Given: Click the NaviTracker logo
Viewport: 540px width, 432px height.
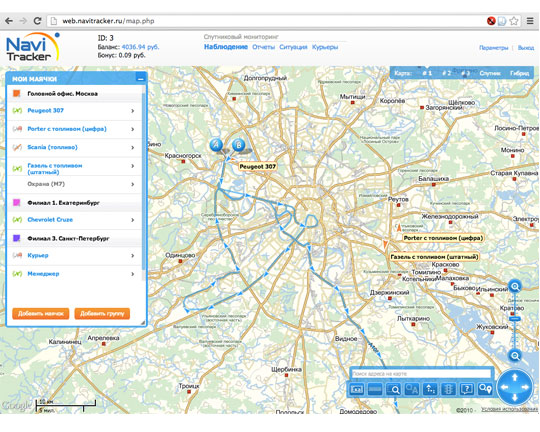Looking at the screenshot, I should point(33,47).
